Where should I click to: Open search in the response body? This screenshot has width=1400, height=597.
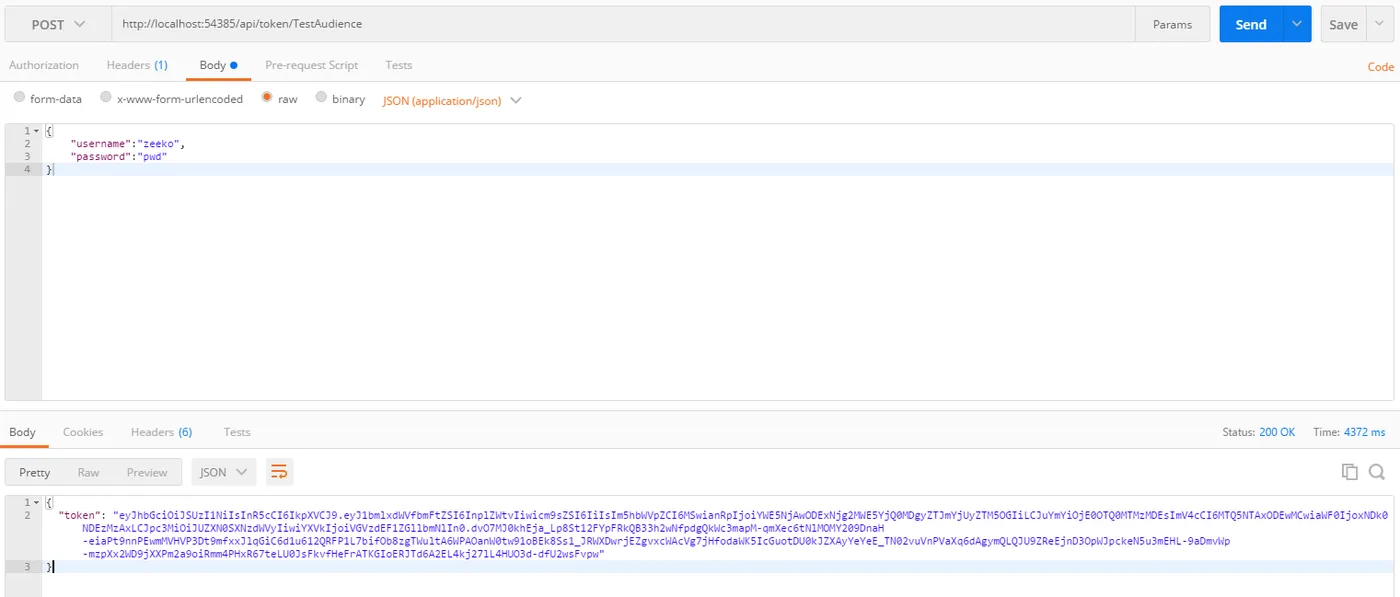click(x=1377, y=472)
